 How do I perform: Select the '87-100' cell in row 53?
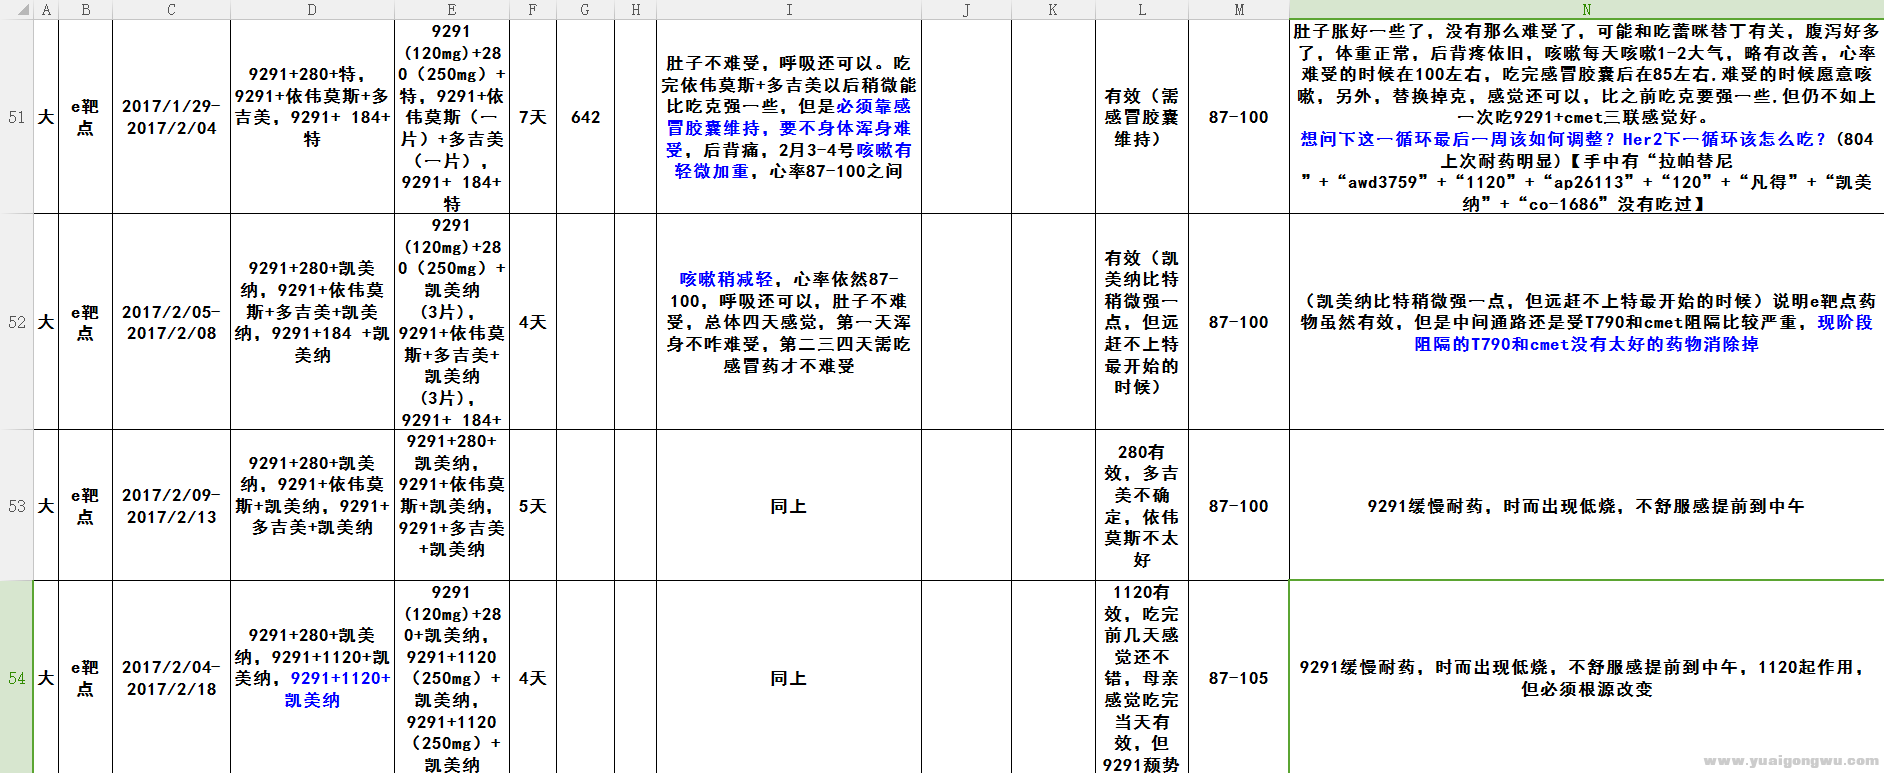pyautogui.click(x=1239, y=506)
